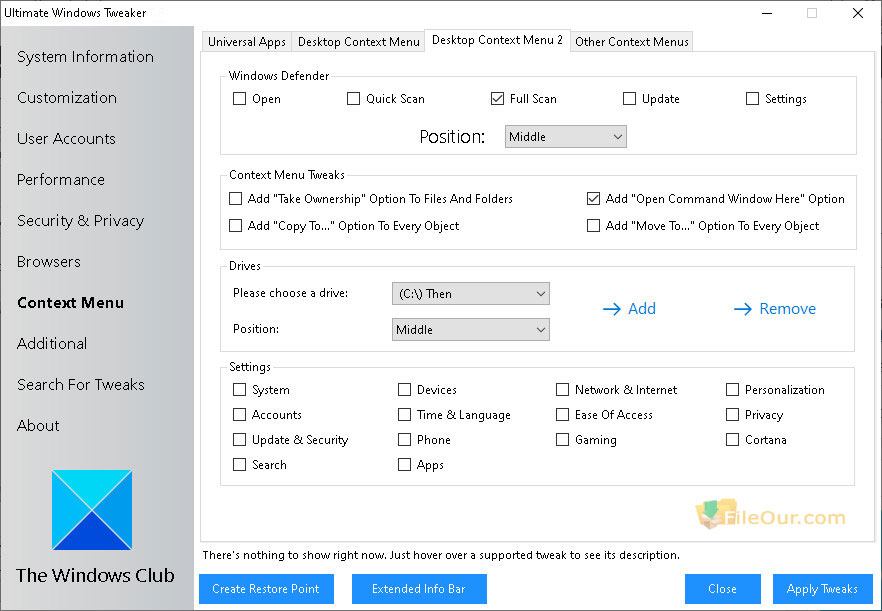Viewport: 882px width, 611px height.
Task: Toggle the Take Ownership option checkbox
Action: pos(235,199)
